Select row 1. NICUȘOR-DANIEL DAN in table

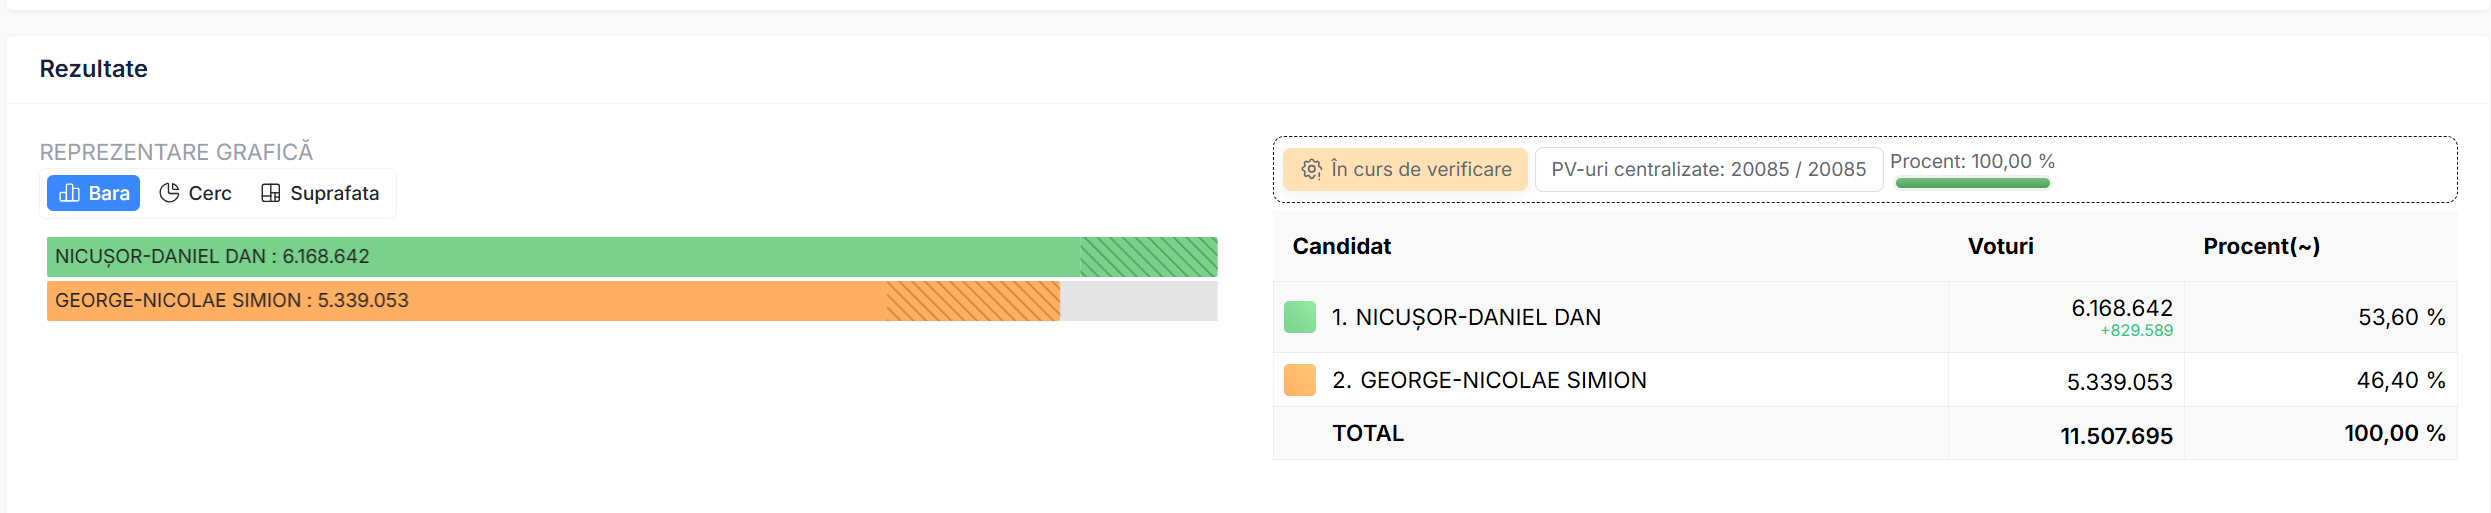[1865, 317]
